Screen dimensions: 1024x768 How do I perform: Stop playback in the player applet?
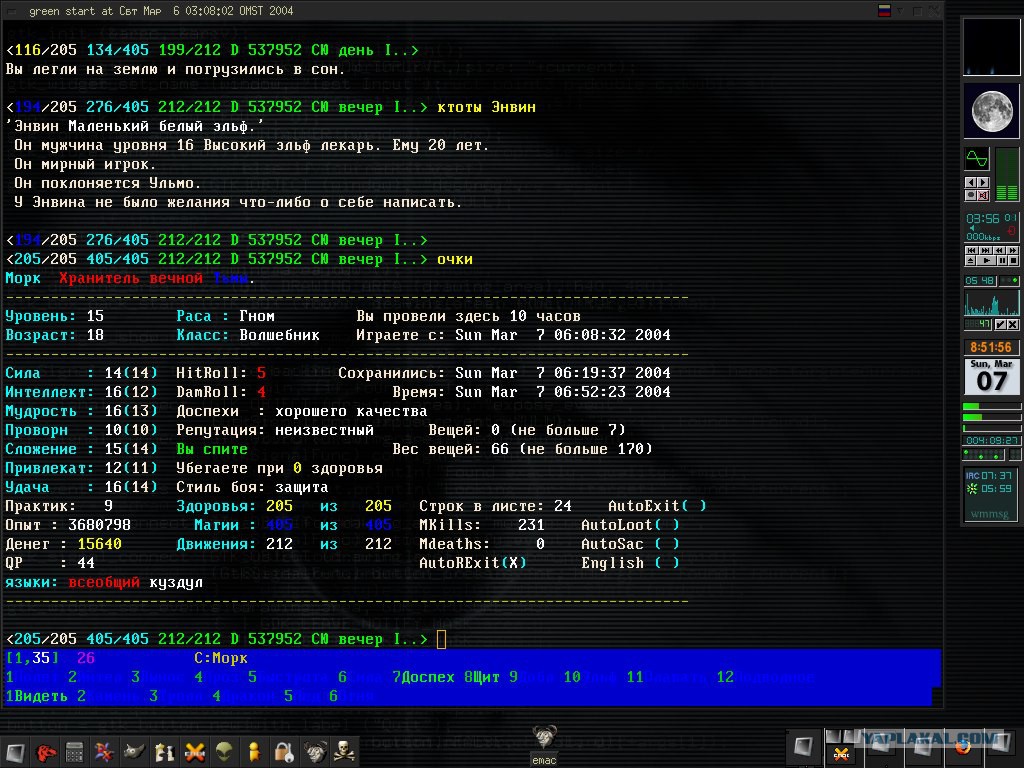1014,261
